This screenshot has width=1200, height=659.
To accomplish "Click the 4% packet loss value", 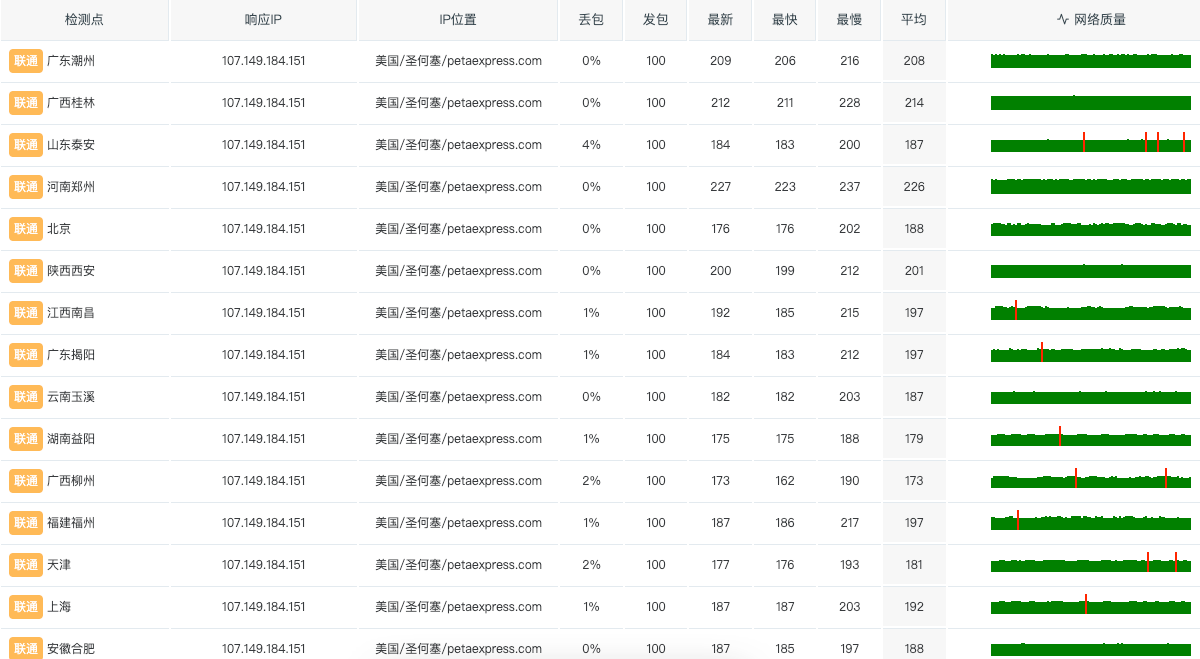I will click(x=591, y=145).
